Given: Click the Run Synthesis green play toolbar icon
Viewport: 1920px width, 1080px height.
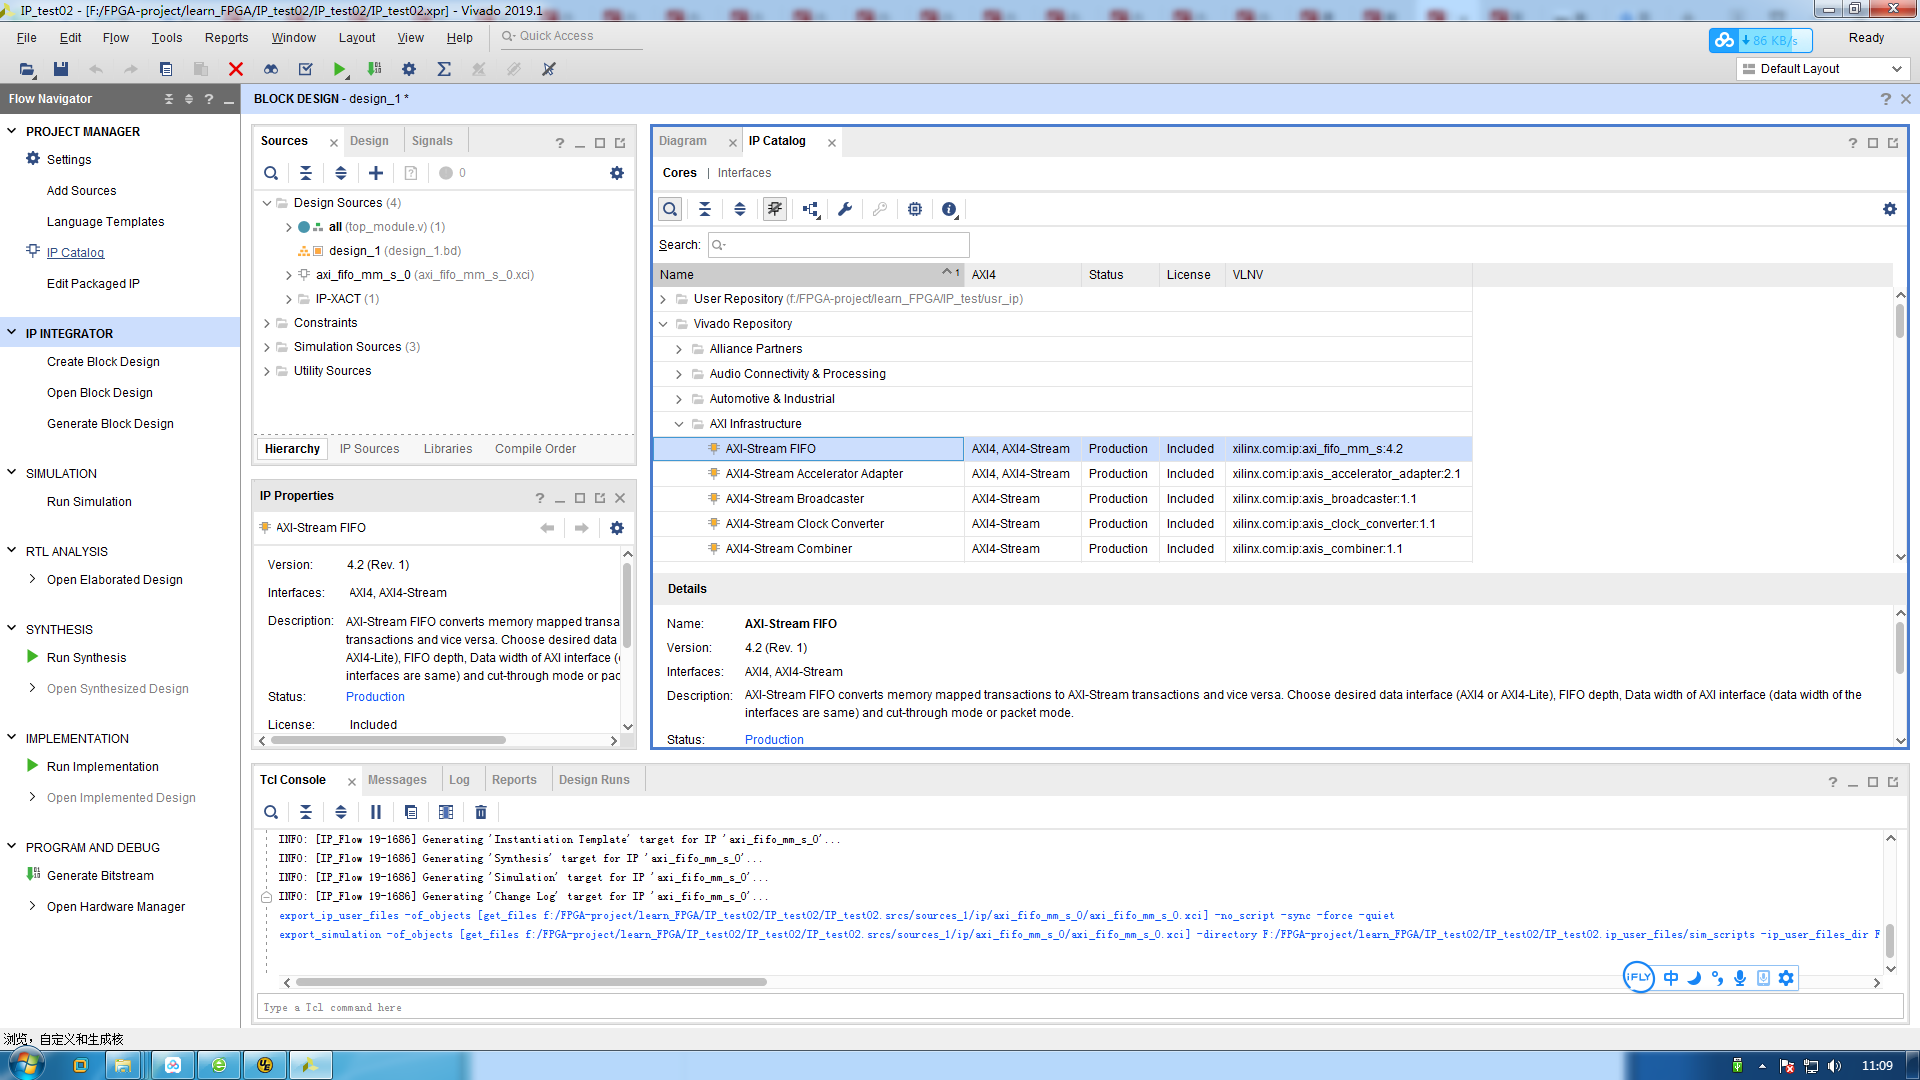Looking at the screenshot, I should point(339,69).
